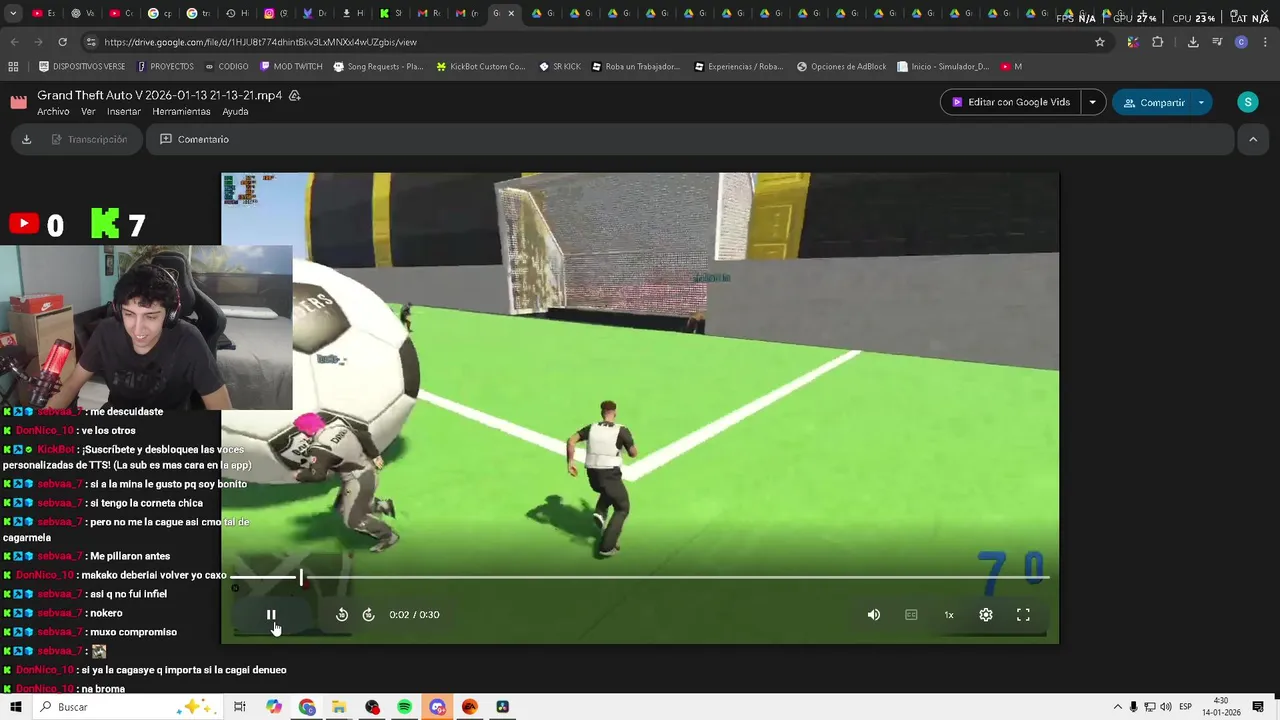
Task: Click the privacy icon next to file name
Action: 295,95
